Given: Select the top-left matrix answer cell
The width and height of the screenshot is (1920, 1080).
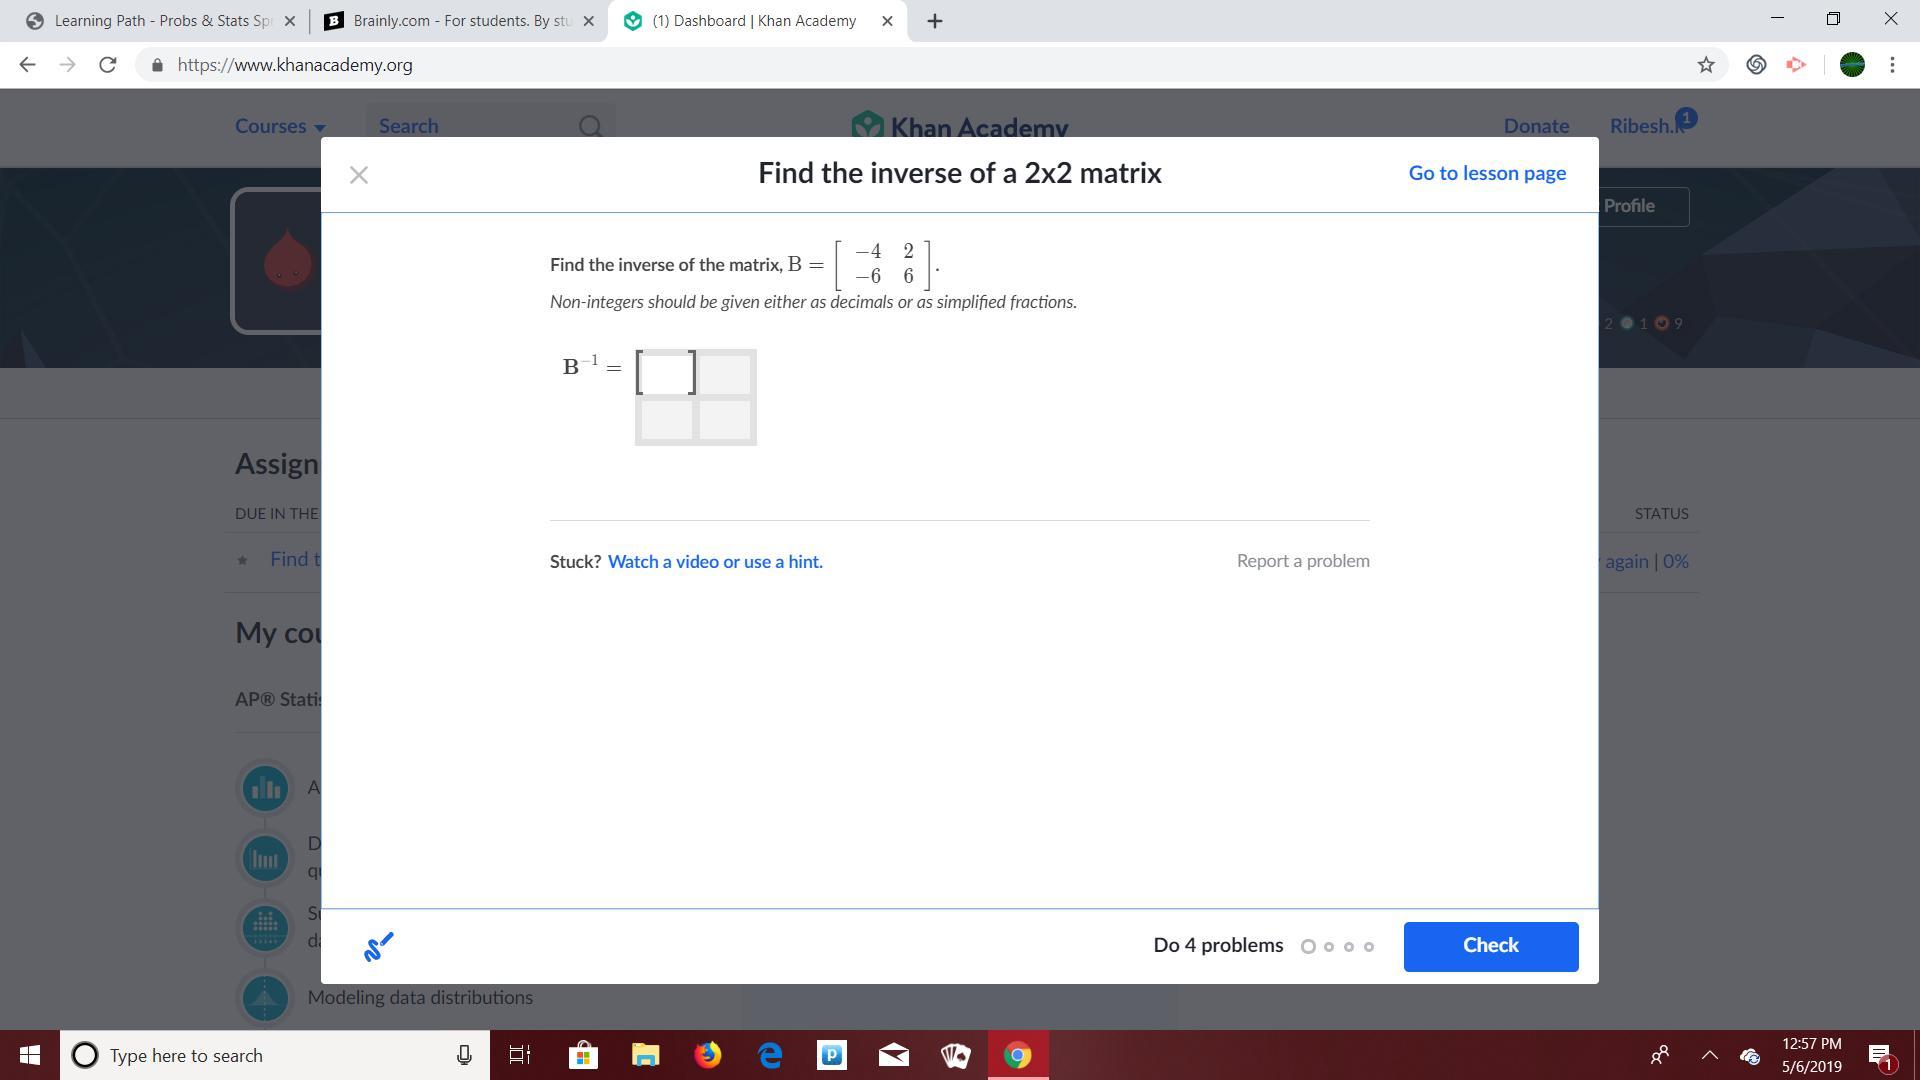Looking at the screenshot, I should tap(666, 373).
